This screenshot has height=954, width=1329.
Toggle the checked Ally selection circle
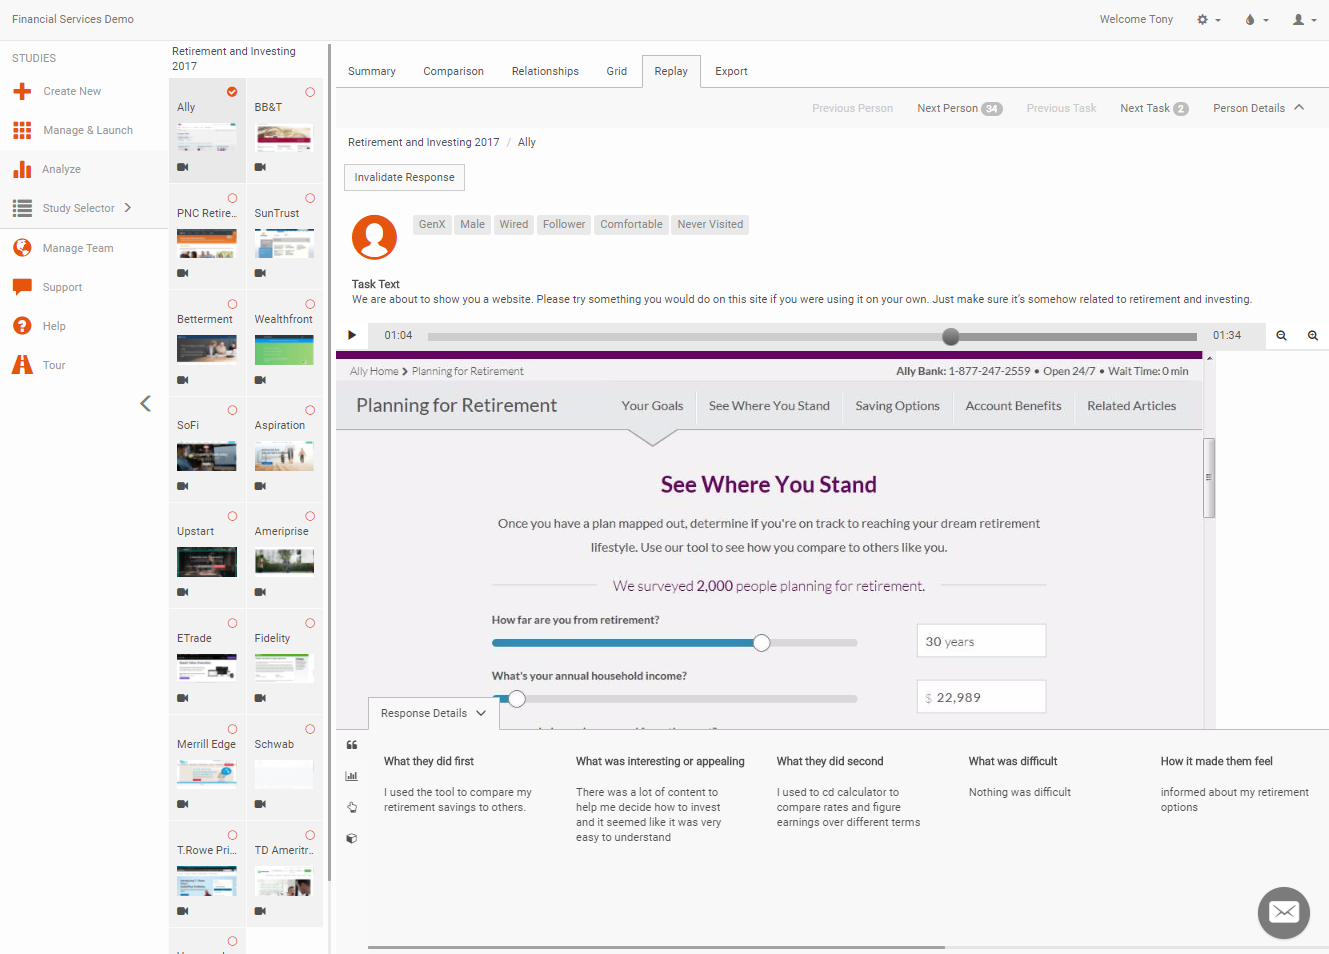[x=232, y=92]
